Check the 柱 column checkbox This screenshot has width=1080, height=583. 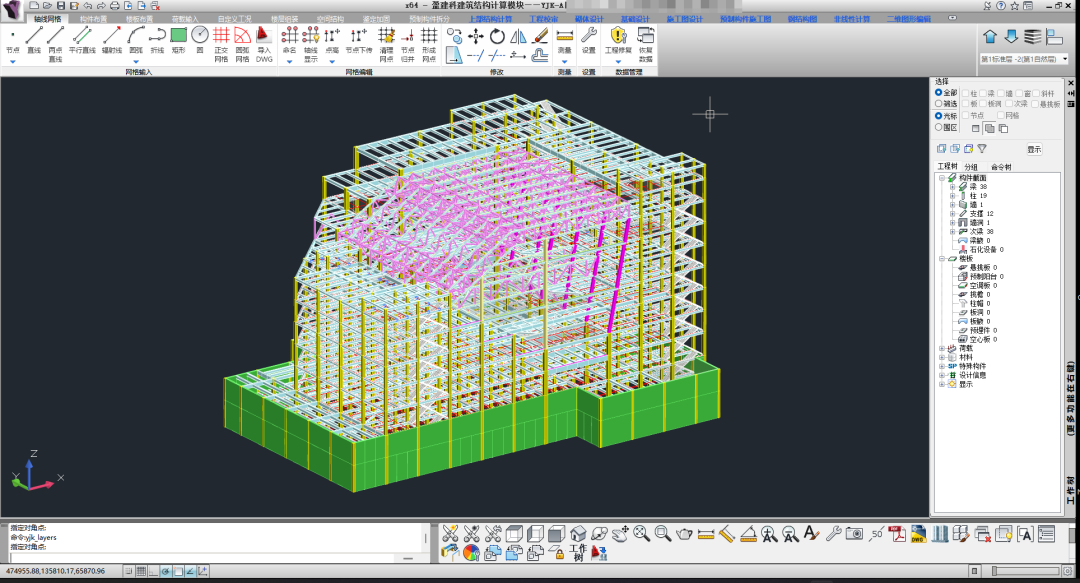click(x=966, y=93)
